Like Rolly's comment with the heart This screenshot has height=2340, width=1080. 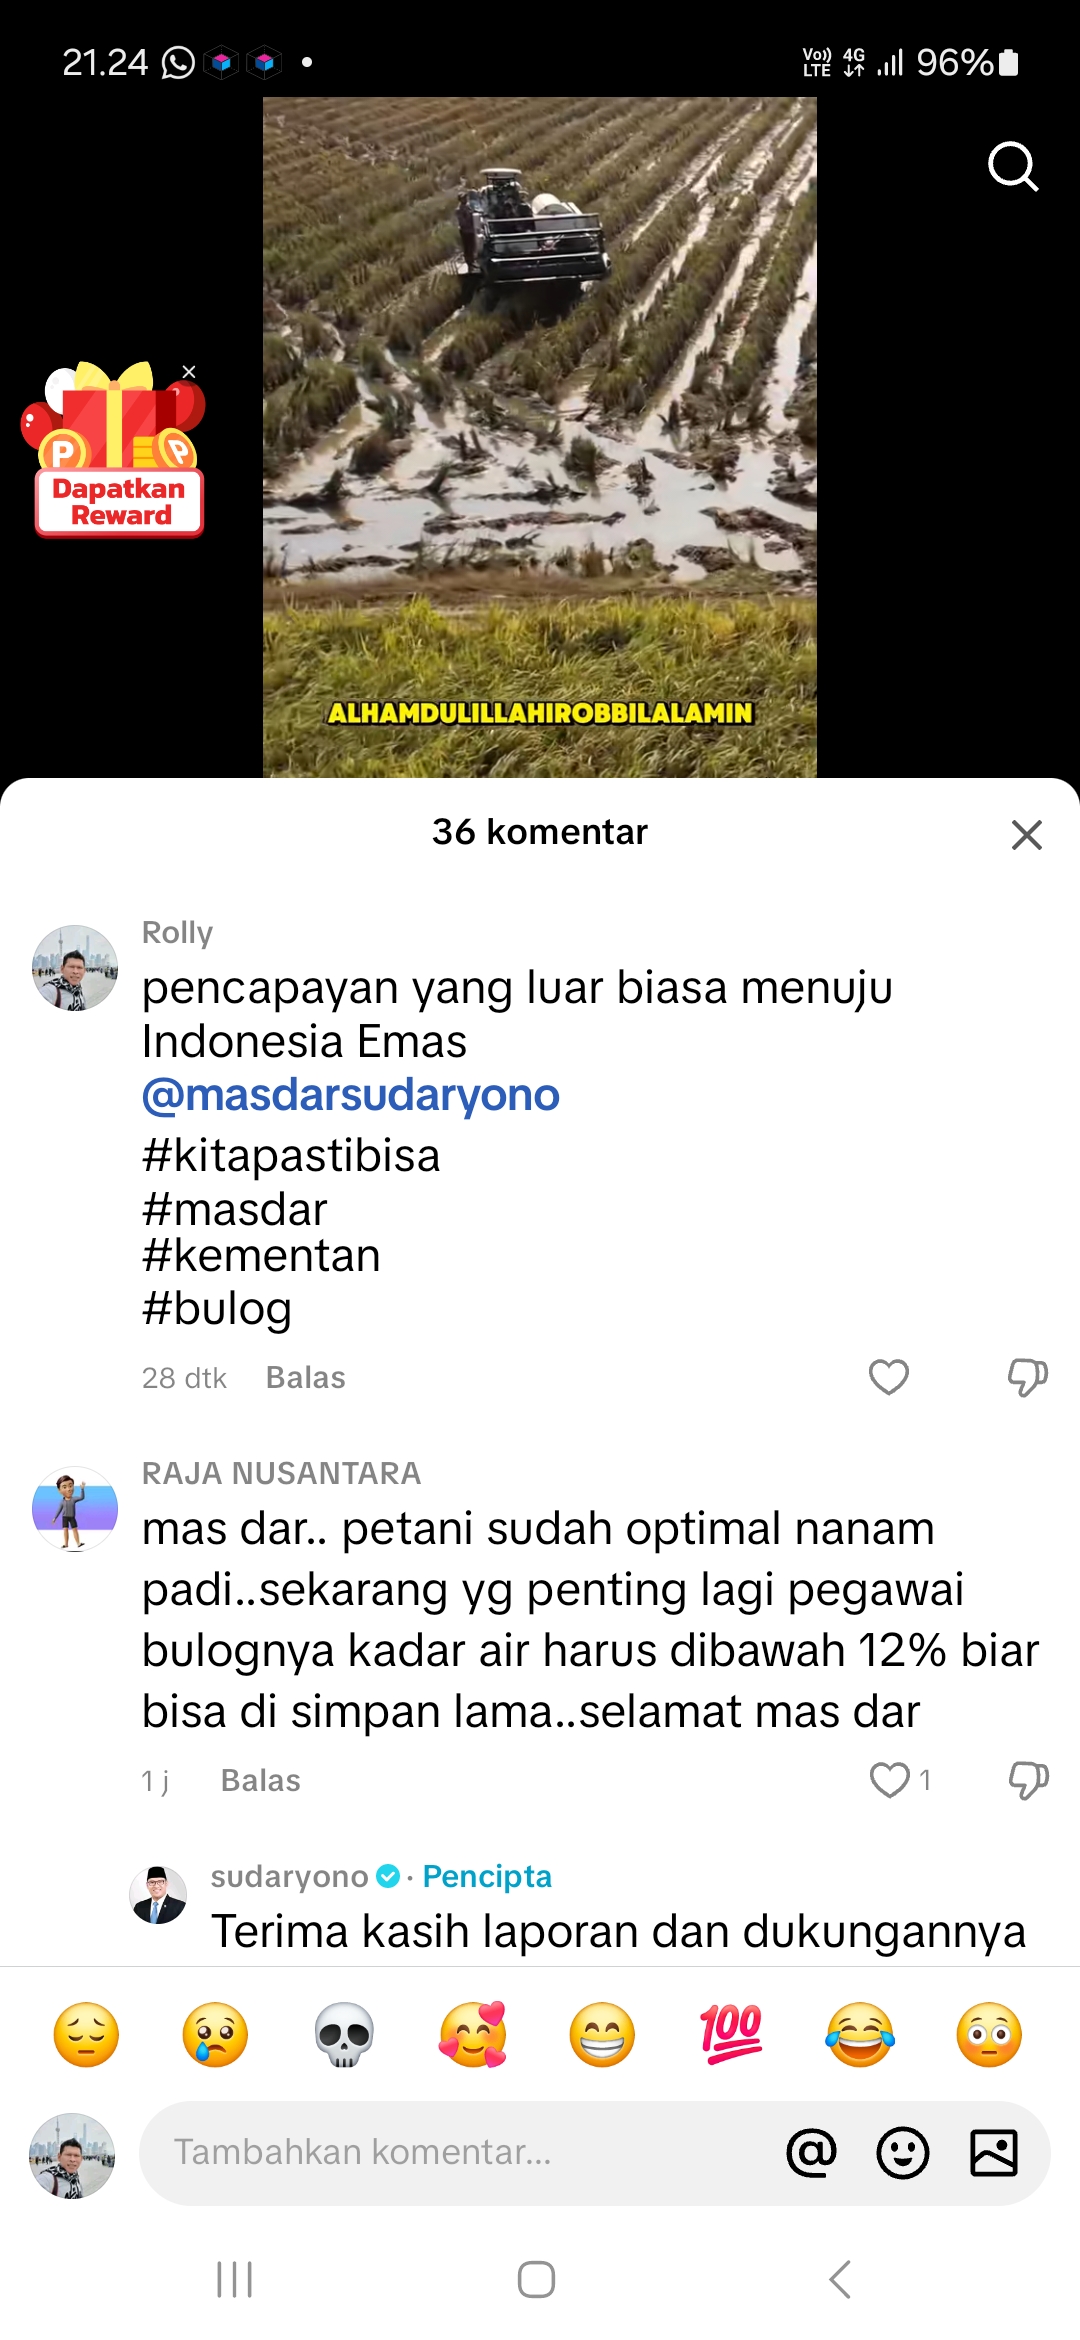point(888,1377)
